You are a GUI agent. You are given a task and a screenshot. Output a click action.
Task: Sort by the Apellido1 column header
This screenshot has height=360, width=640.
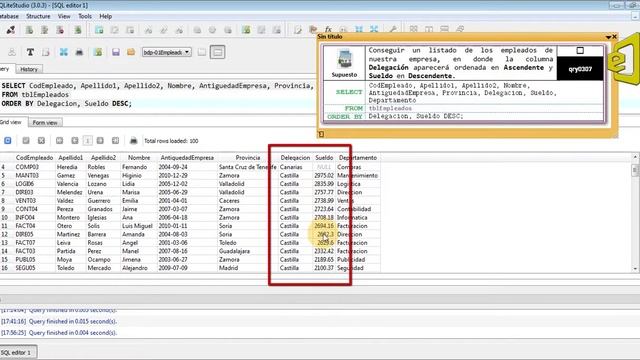[70, 158]
